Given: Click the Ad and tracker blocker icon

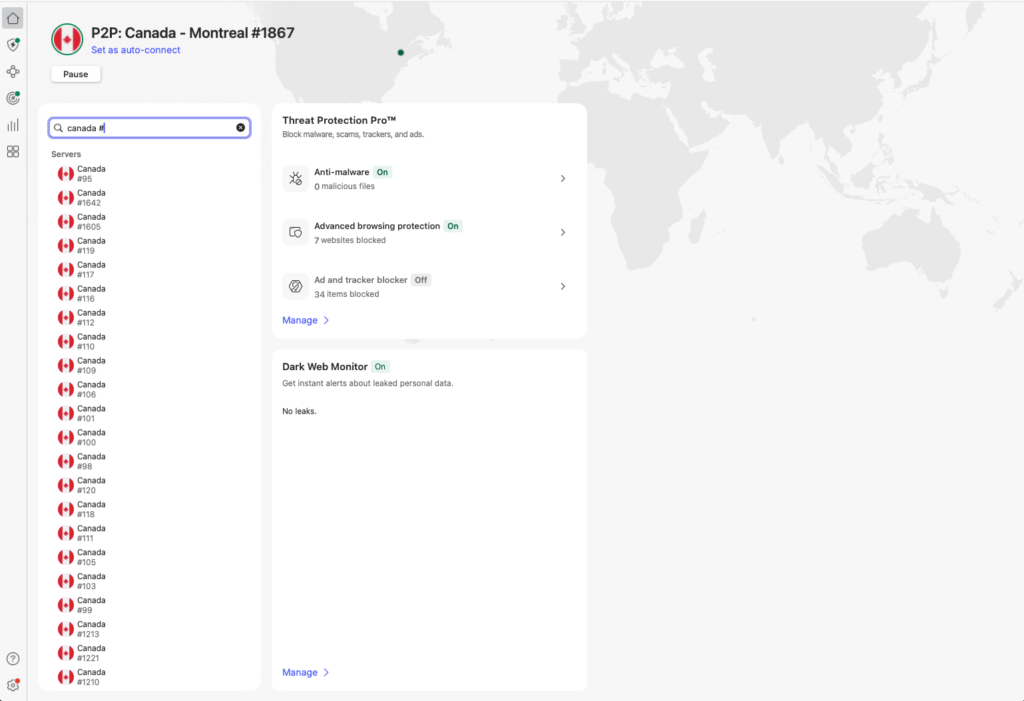Looking at the screenshot, I should (x=295, y=286).
